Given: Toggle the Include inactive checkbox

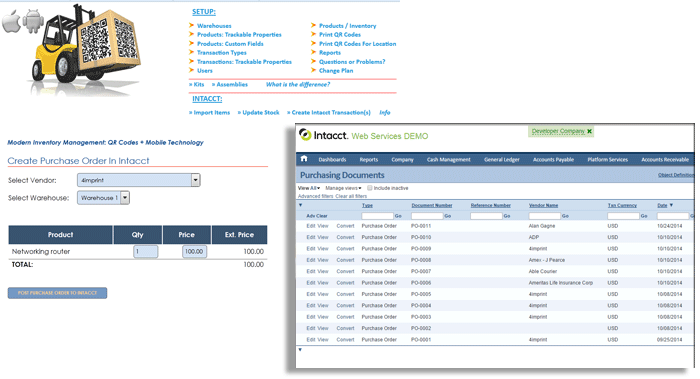Looking at the screenshot, I should tap(370, 188).
